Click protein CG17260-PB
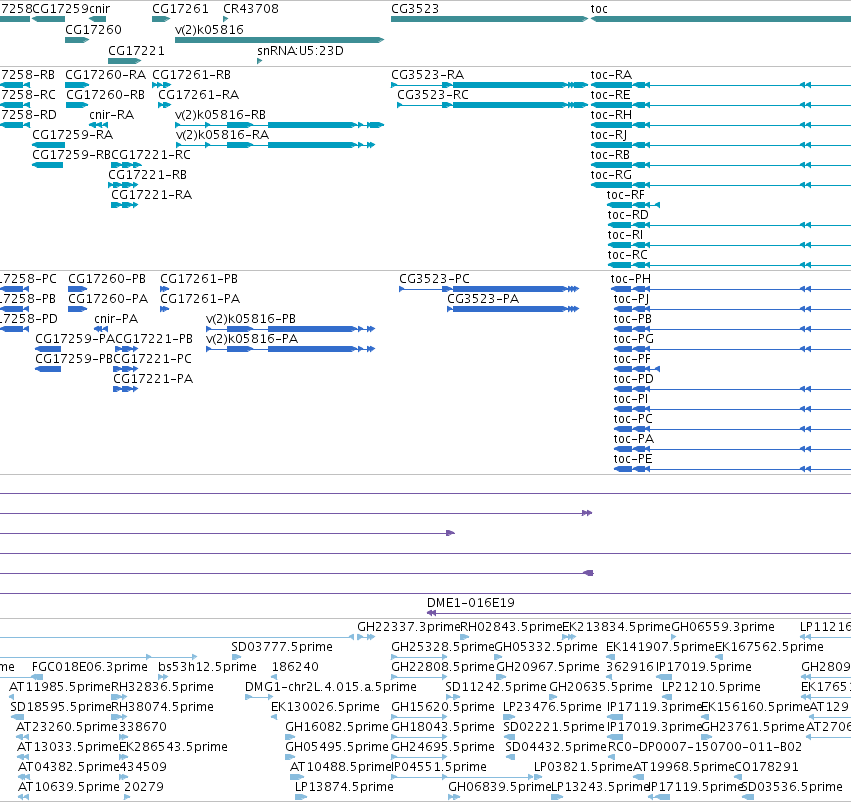The width and height of the screenshot is (851, 802). 107,278
